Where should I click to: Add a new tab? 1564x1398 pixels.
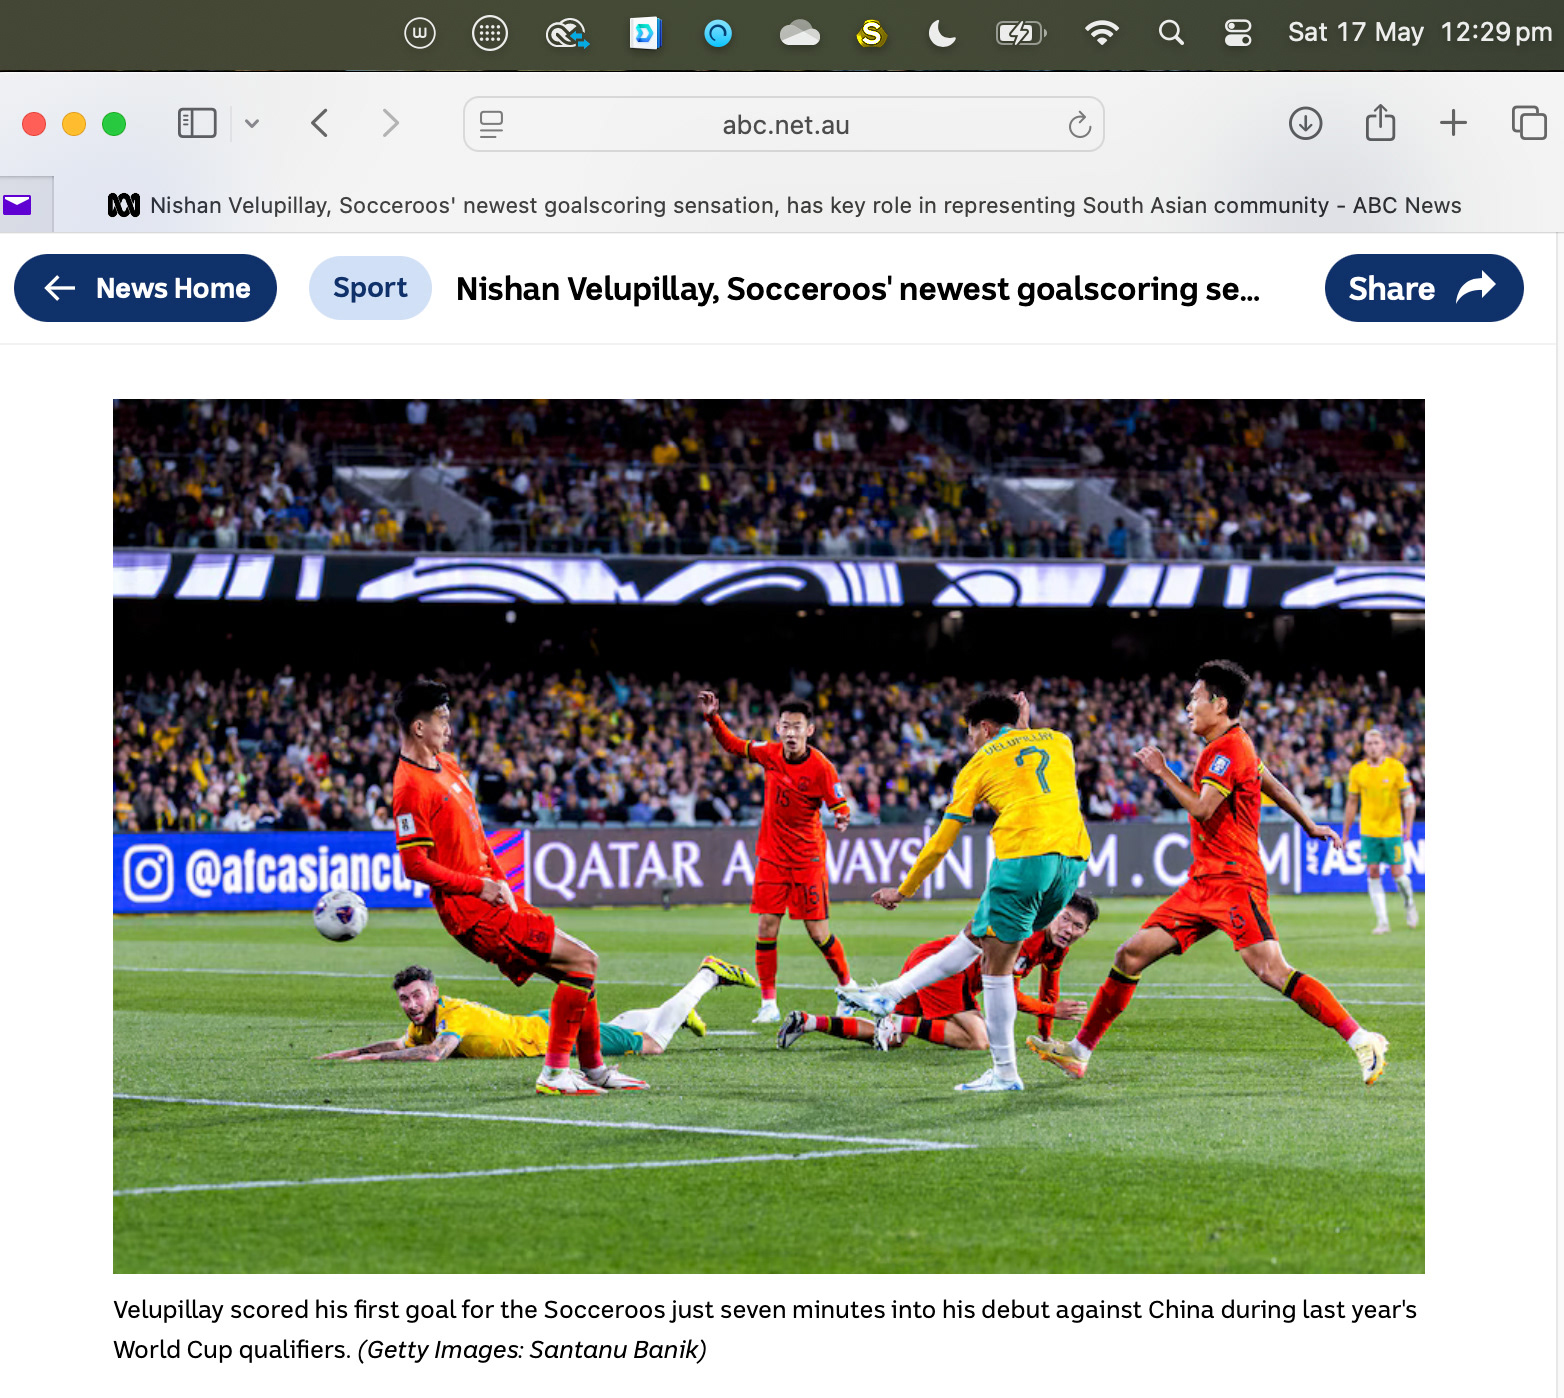click(x=1453, y=123)
